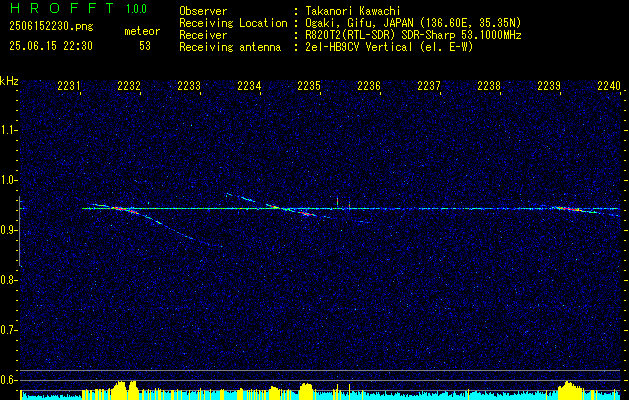Click the HROFFT title text
Image resolution: width=629 pixels, height=400 pixels.
61,8
